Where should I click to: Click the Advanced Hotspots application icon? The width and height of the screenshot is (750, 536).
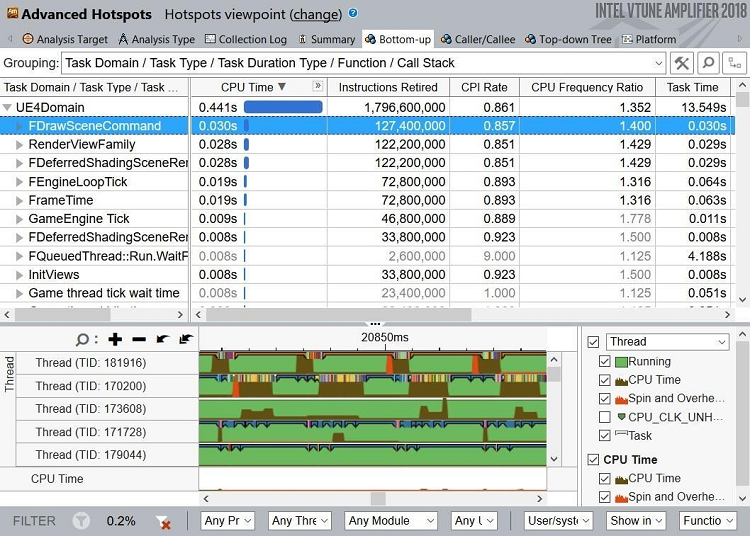click(x=12, y=13)
